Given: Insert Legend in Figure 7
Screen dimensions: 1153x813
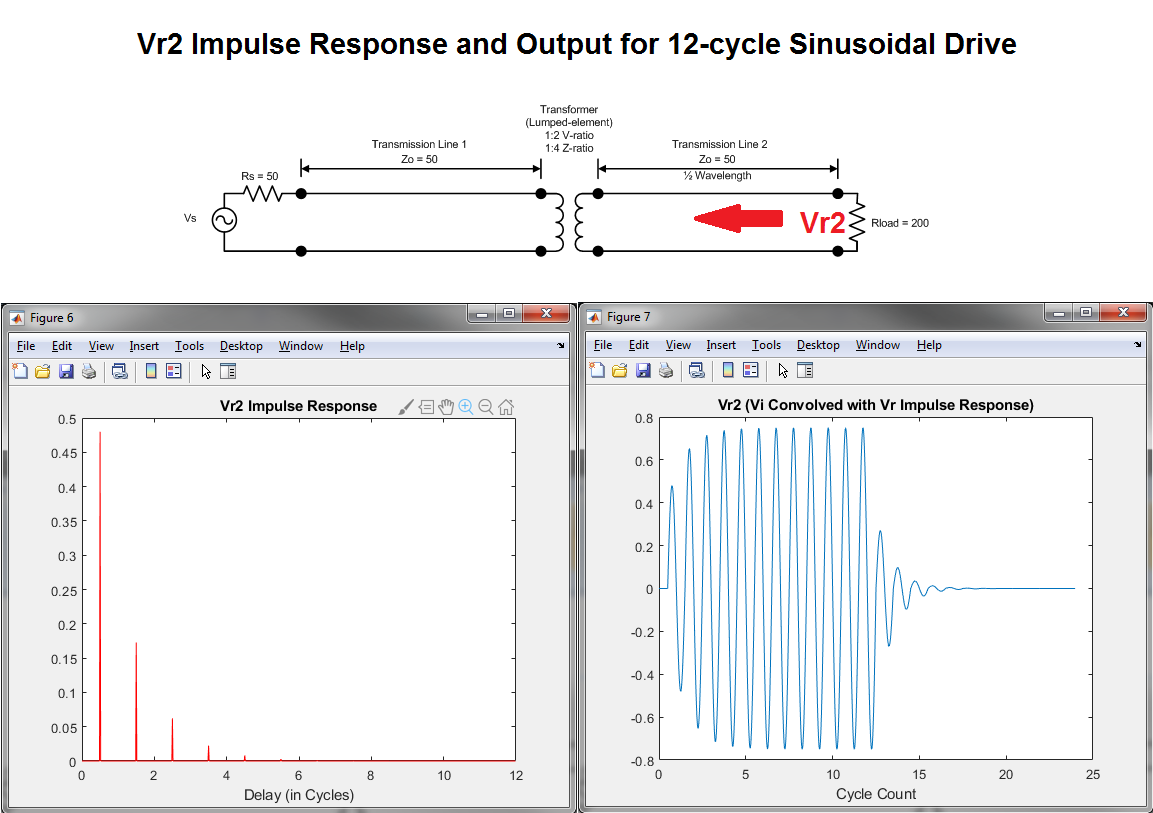Looking at the screenshot, I should (x=751, y=371).
